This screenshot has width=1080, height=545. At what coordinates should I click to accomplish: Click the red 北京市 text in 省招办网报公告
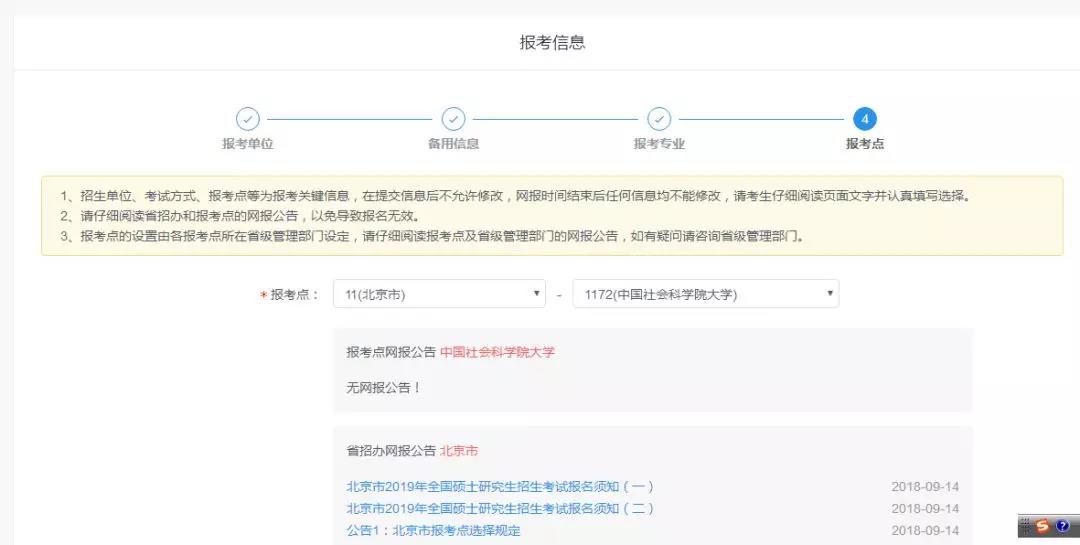(x=459, y=451)
